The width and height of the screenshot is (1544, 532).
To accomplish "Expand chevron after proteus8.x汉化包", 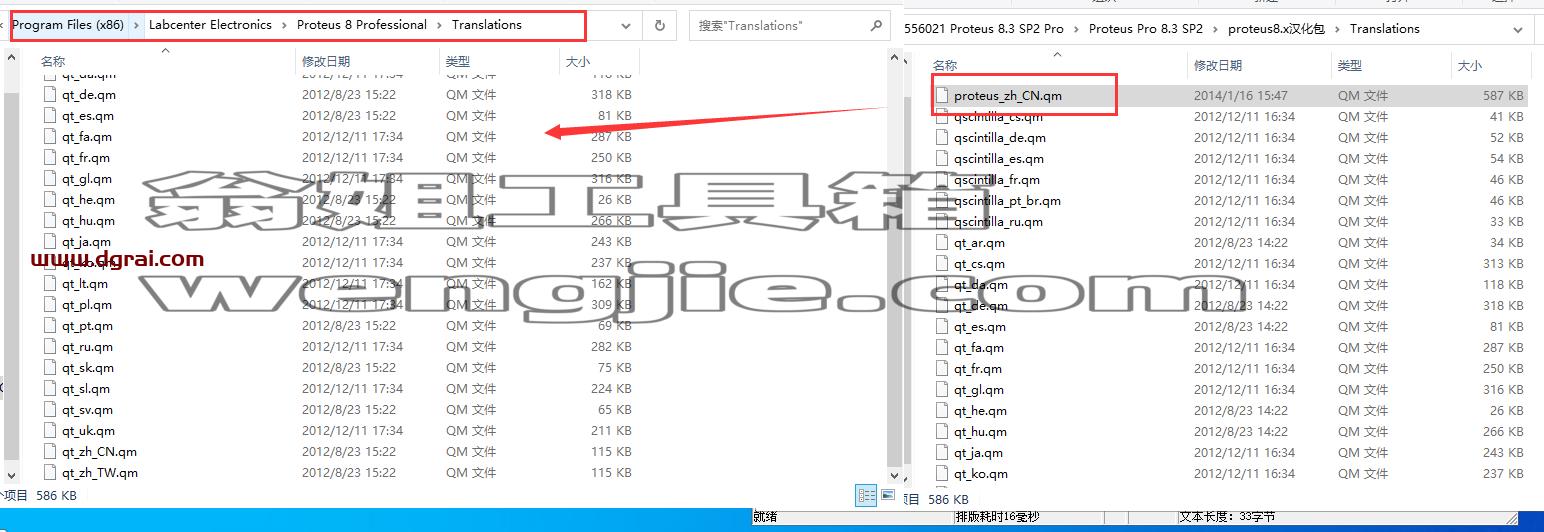I will [x=1337, y=29].
